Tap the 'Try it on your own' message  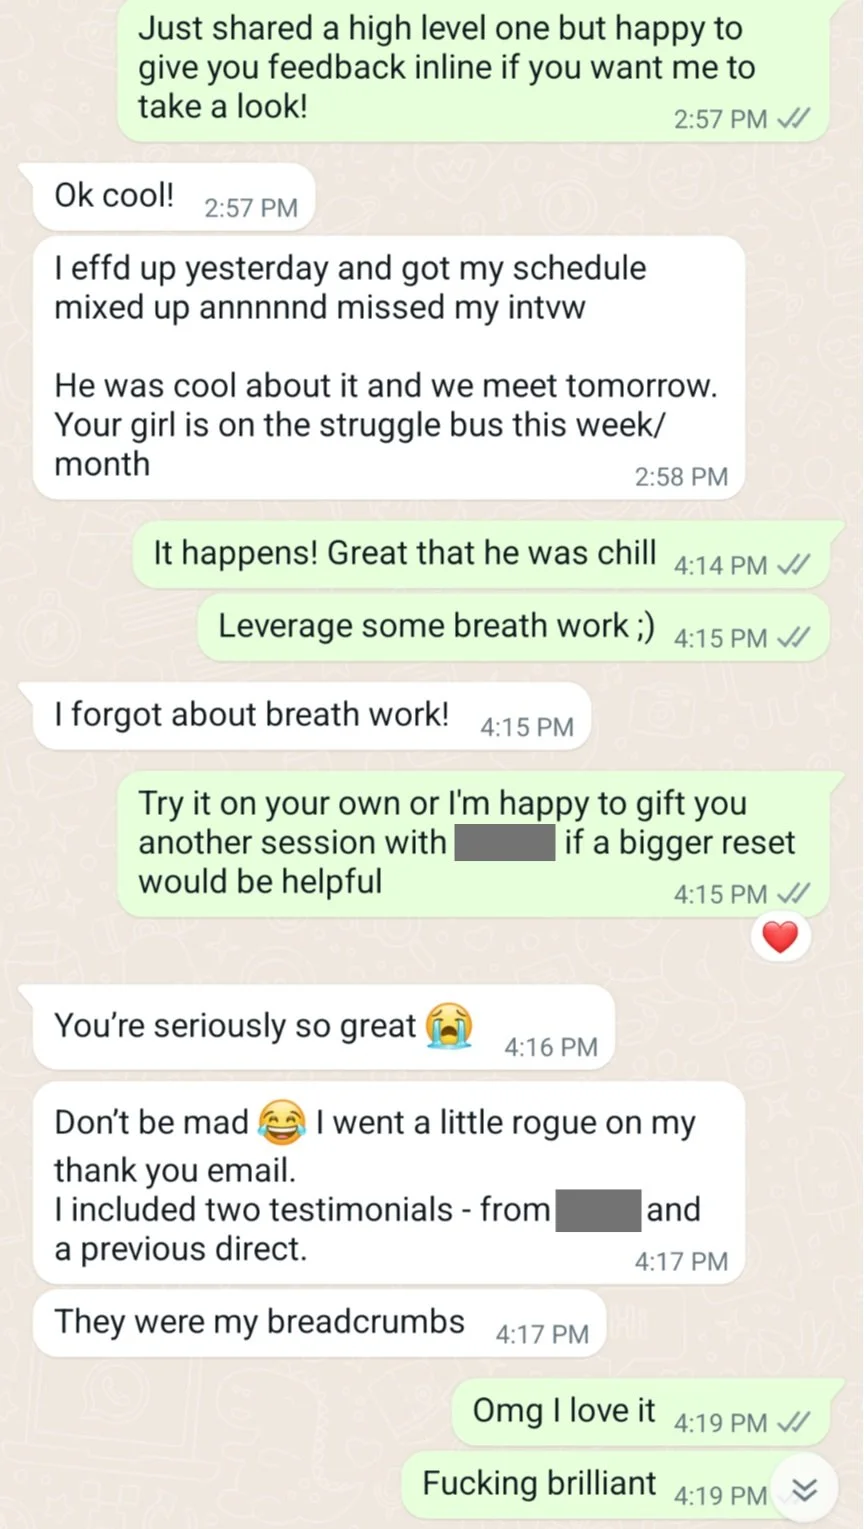click(x=473, y=845)
